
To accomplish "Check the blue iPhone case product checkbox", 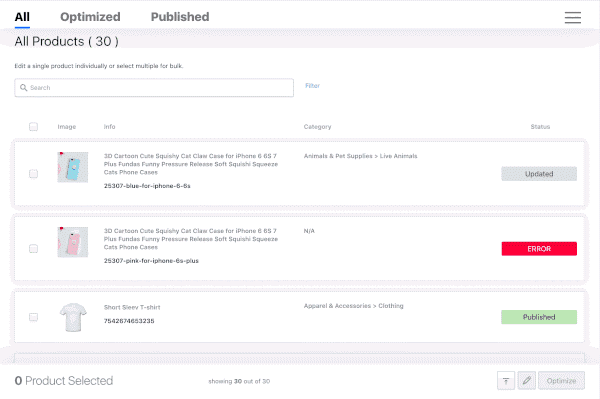I will pos(33,174).
